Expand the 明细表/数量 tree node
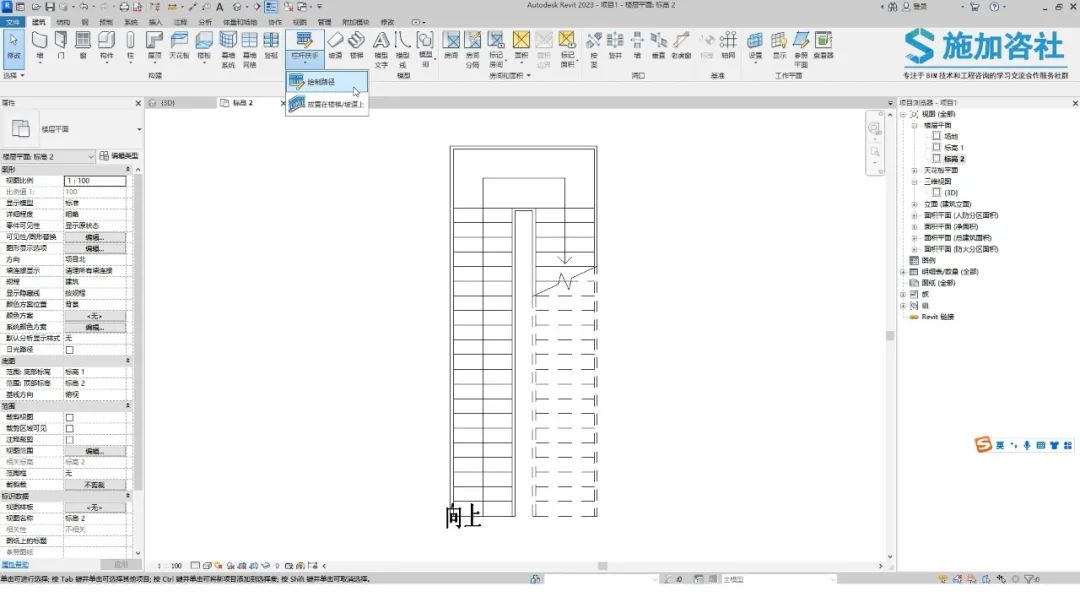Screen dimensions: 1080x608 click(903, 272)
